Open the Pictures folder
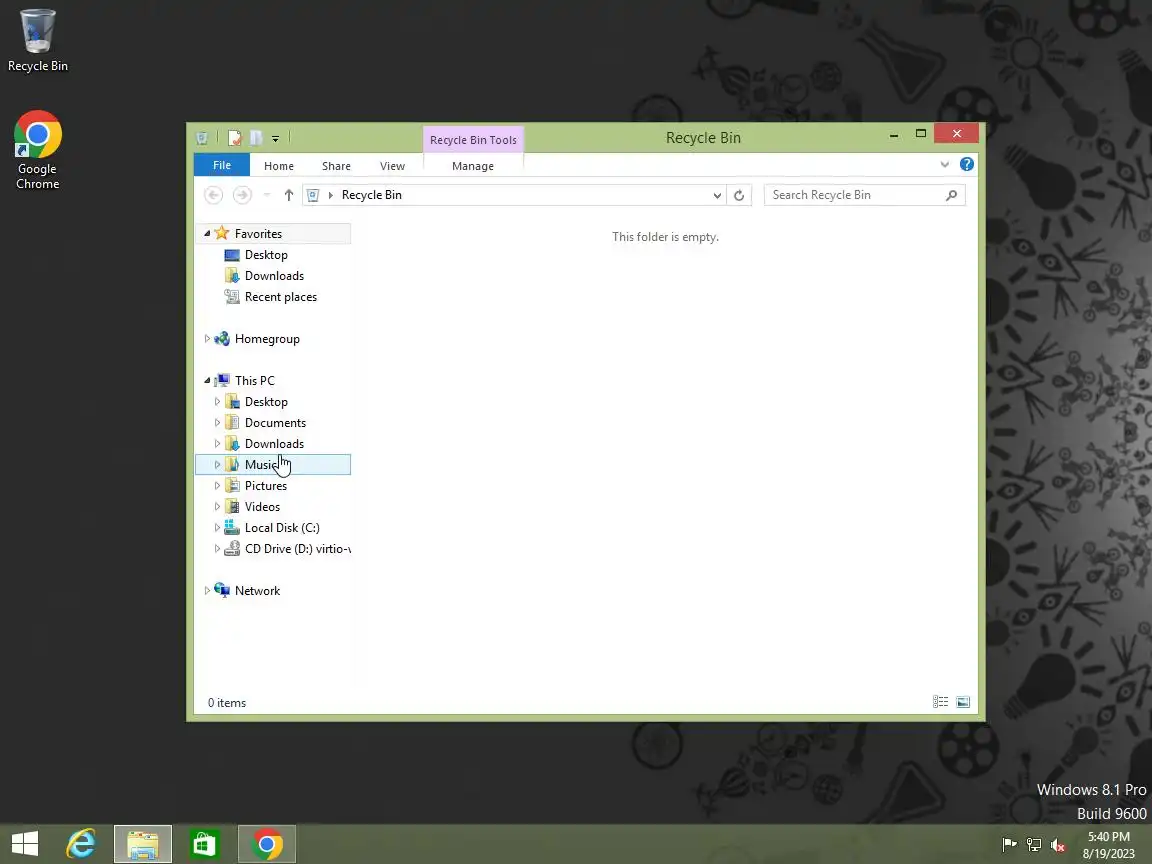 pos(266,486)
